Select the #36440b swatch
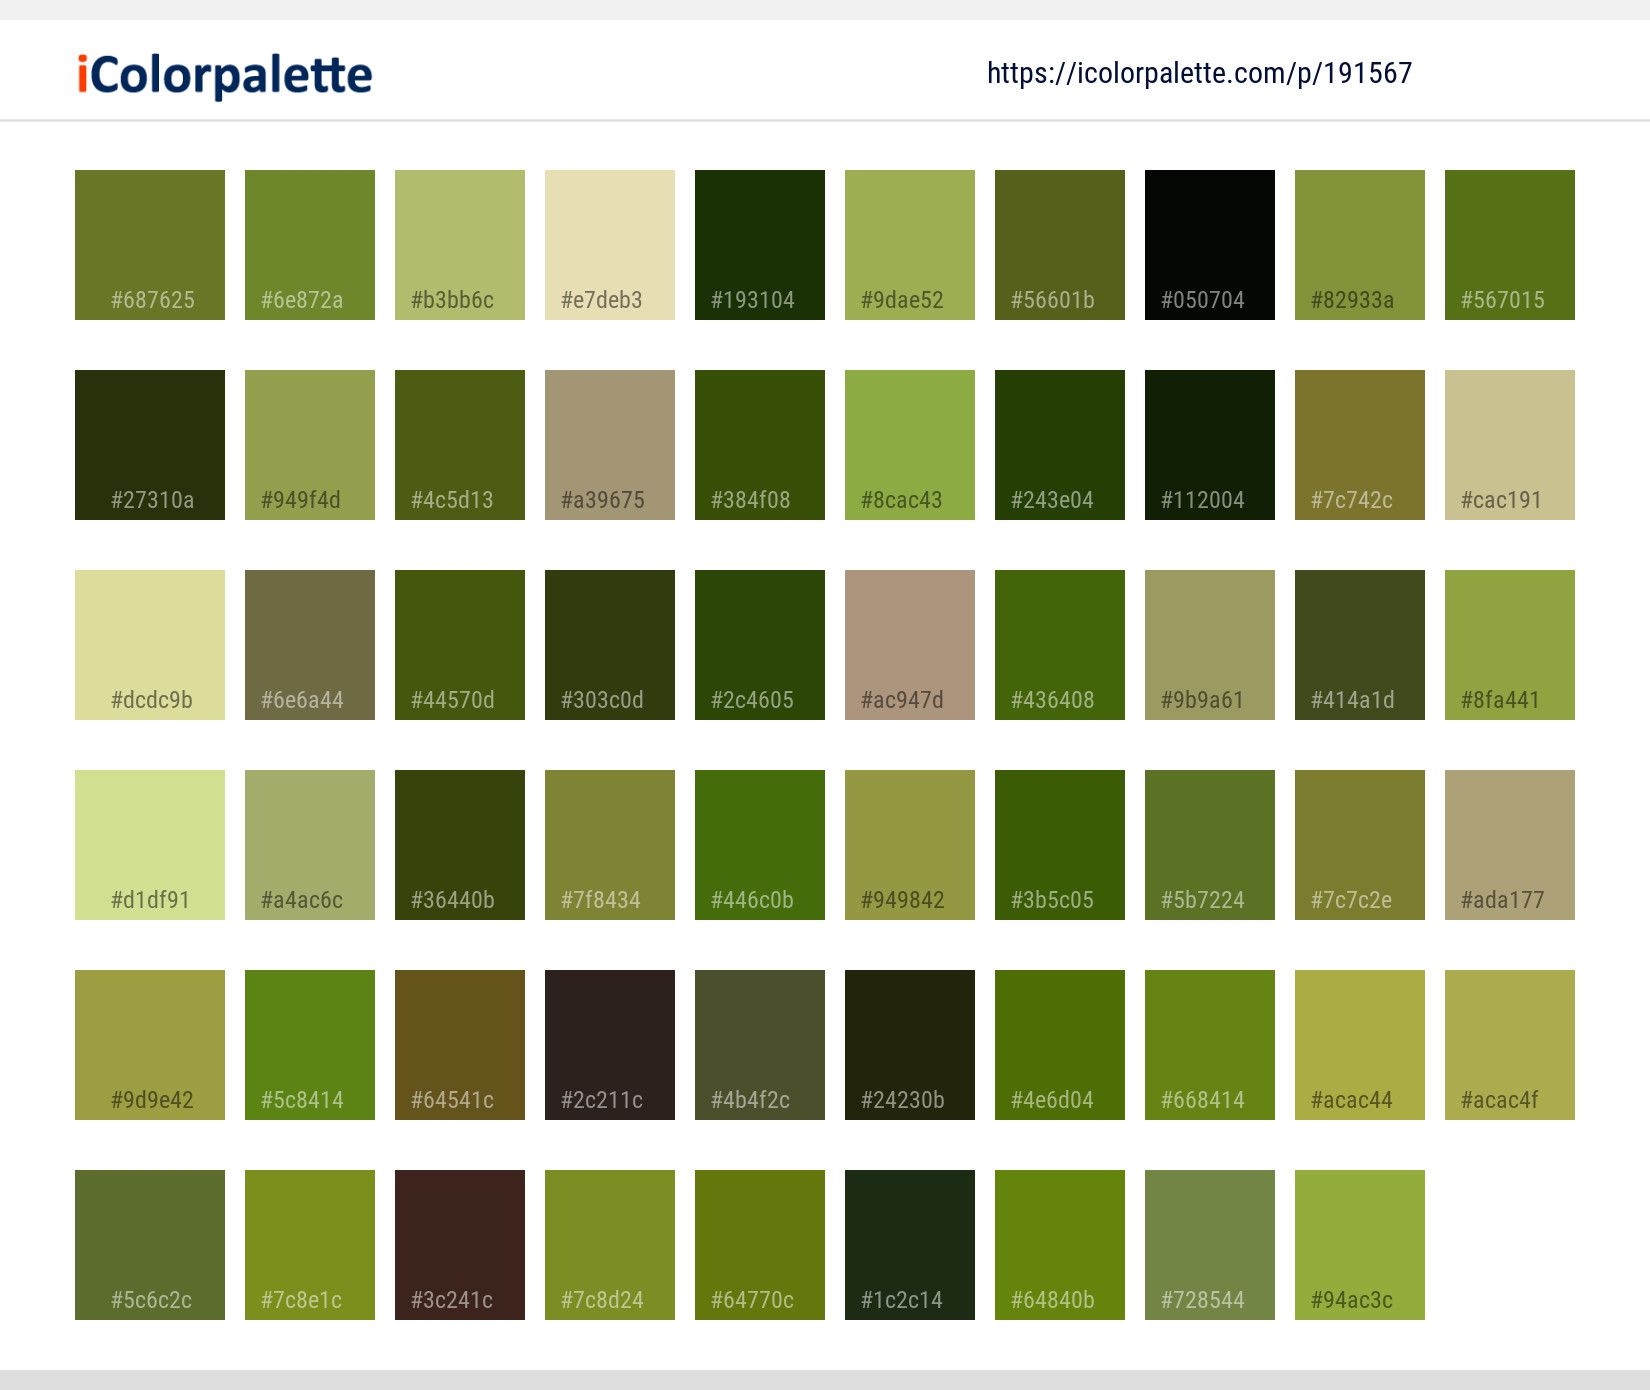Image resolution: width=1650 pixels, height=1390 pixels. tap(460, 845)
